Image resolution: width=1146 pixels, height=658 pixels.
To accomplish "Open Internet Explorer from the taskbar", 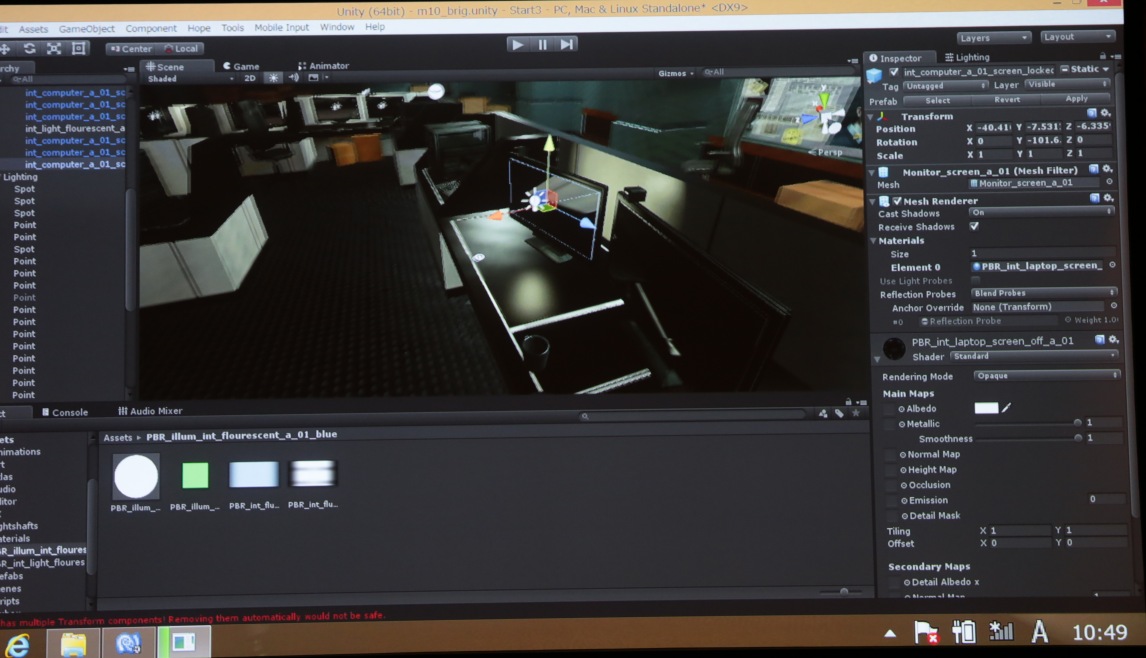I will click(x=17, y=643).
